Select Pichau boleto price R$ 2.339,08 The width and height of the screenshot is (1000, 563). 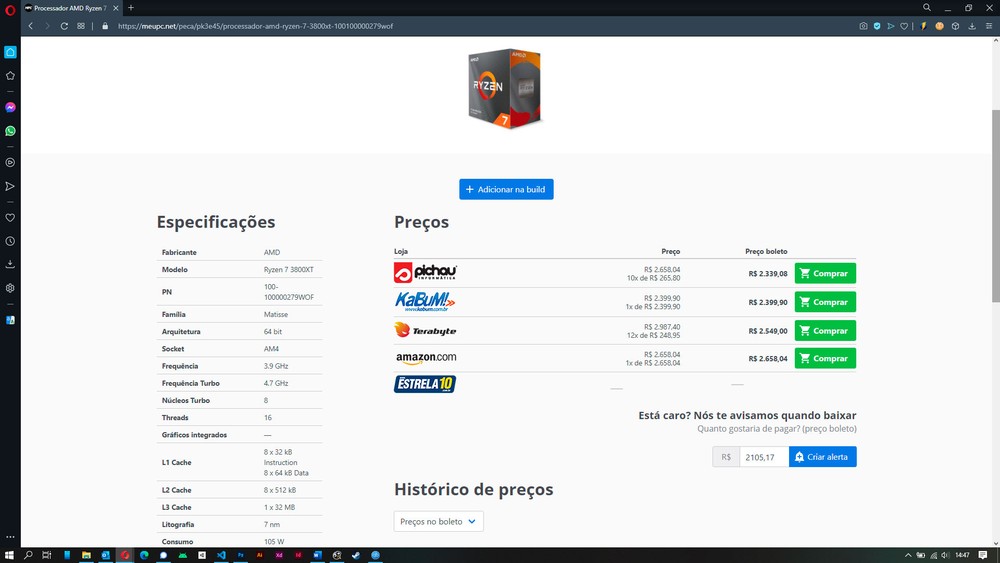(x=768, y=274)
